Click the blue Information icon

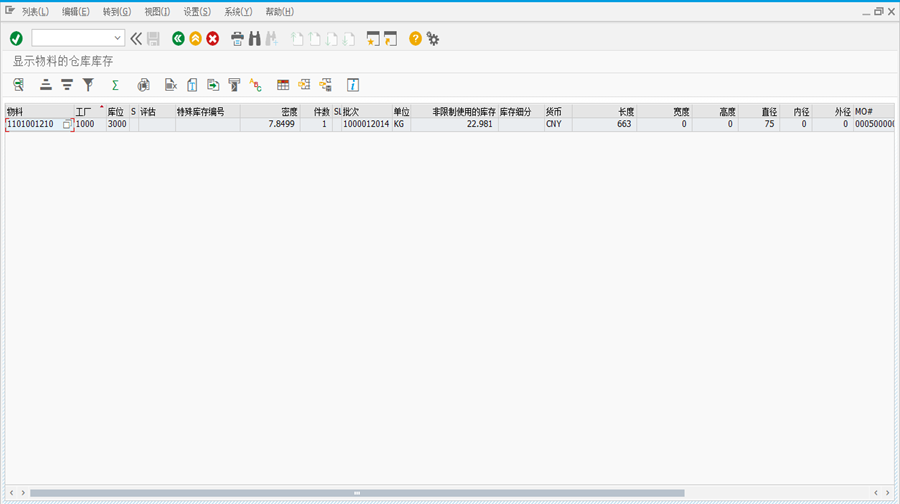353,85
